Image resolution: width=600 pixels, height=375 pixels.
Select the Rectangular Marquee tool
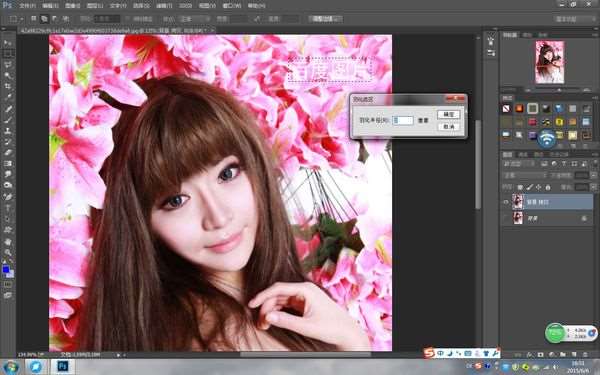(x=8, y=53)
